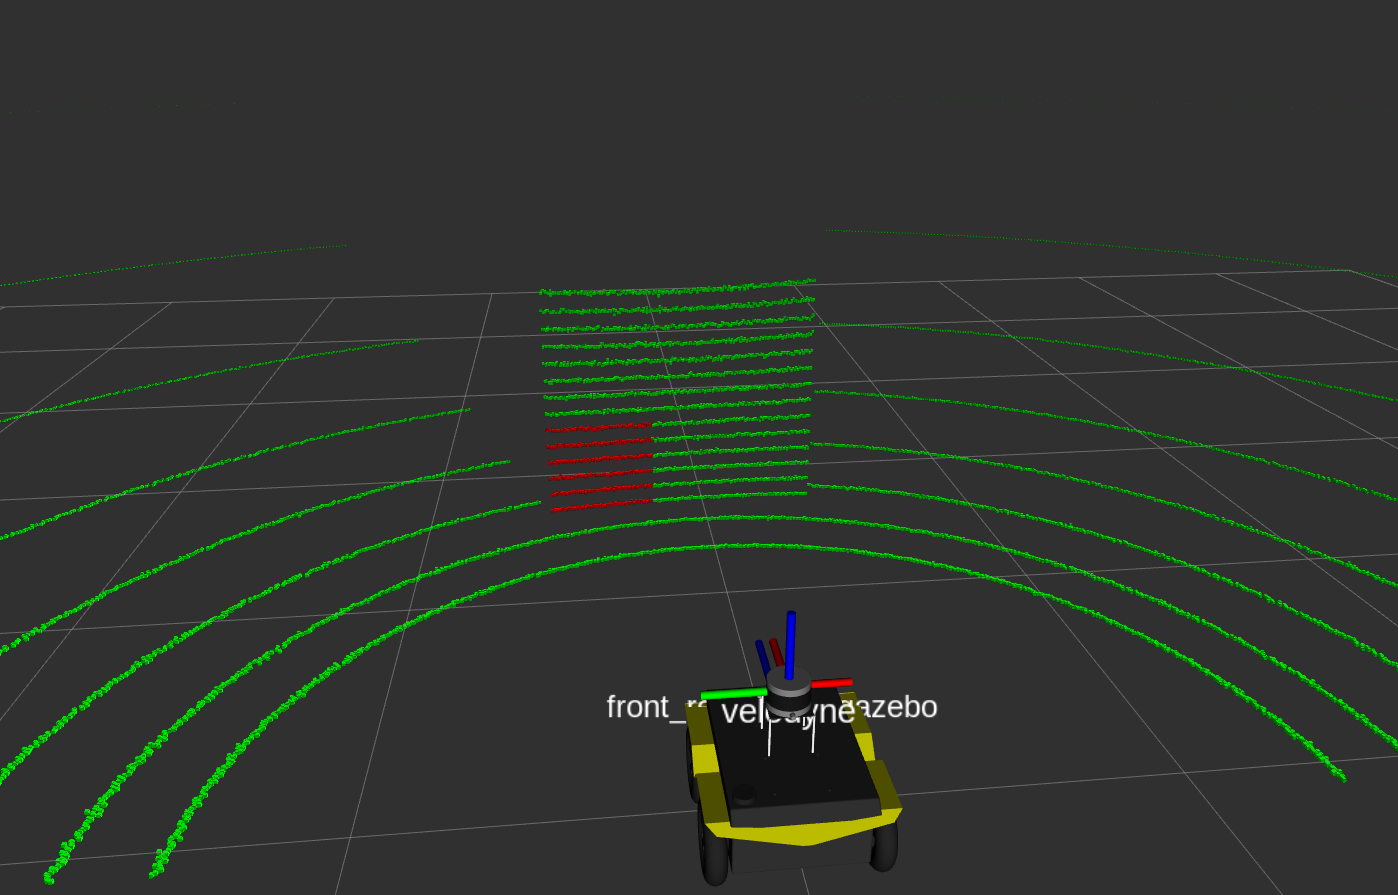Click the dark red tilted axis behind sensor
The height and width of the screenshot is (895, 1398).
tap(776, 652)
